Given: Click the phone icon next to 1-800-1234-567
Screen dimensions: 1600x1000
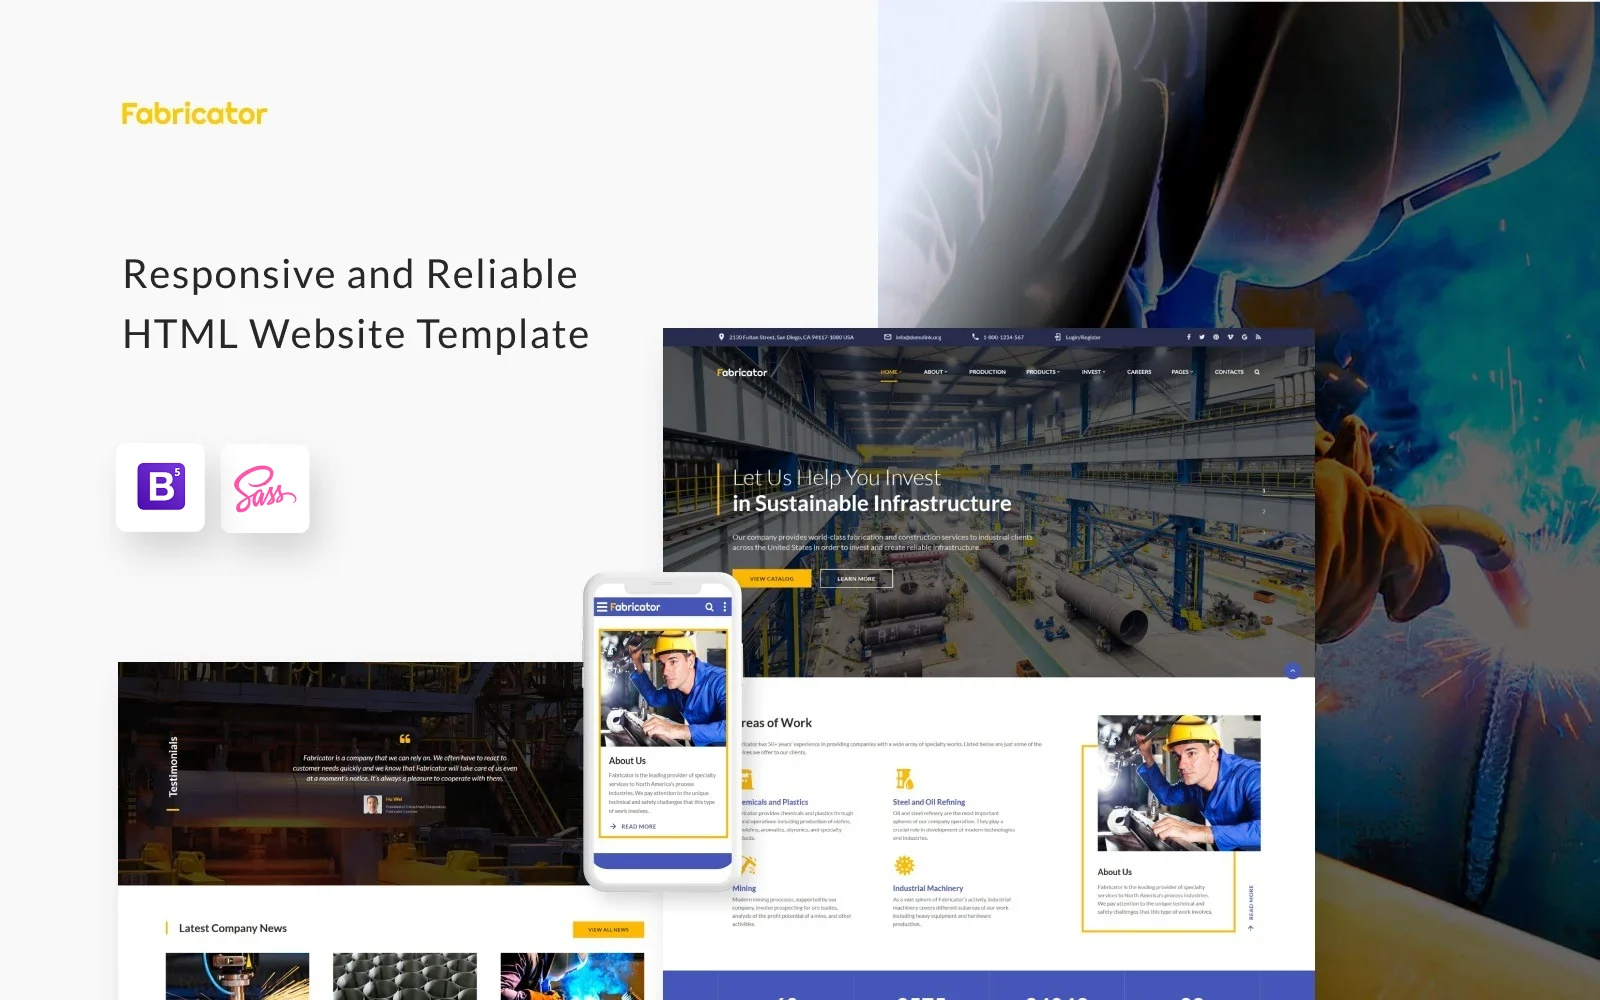Looking at the screenshot, I should [x=973, y=337].
